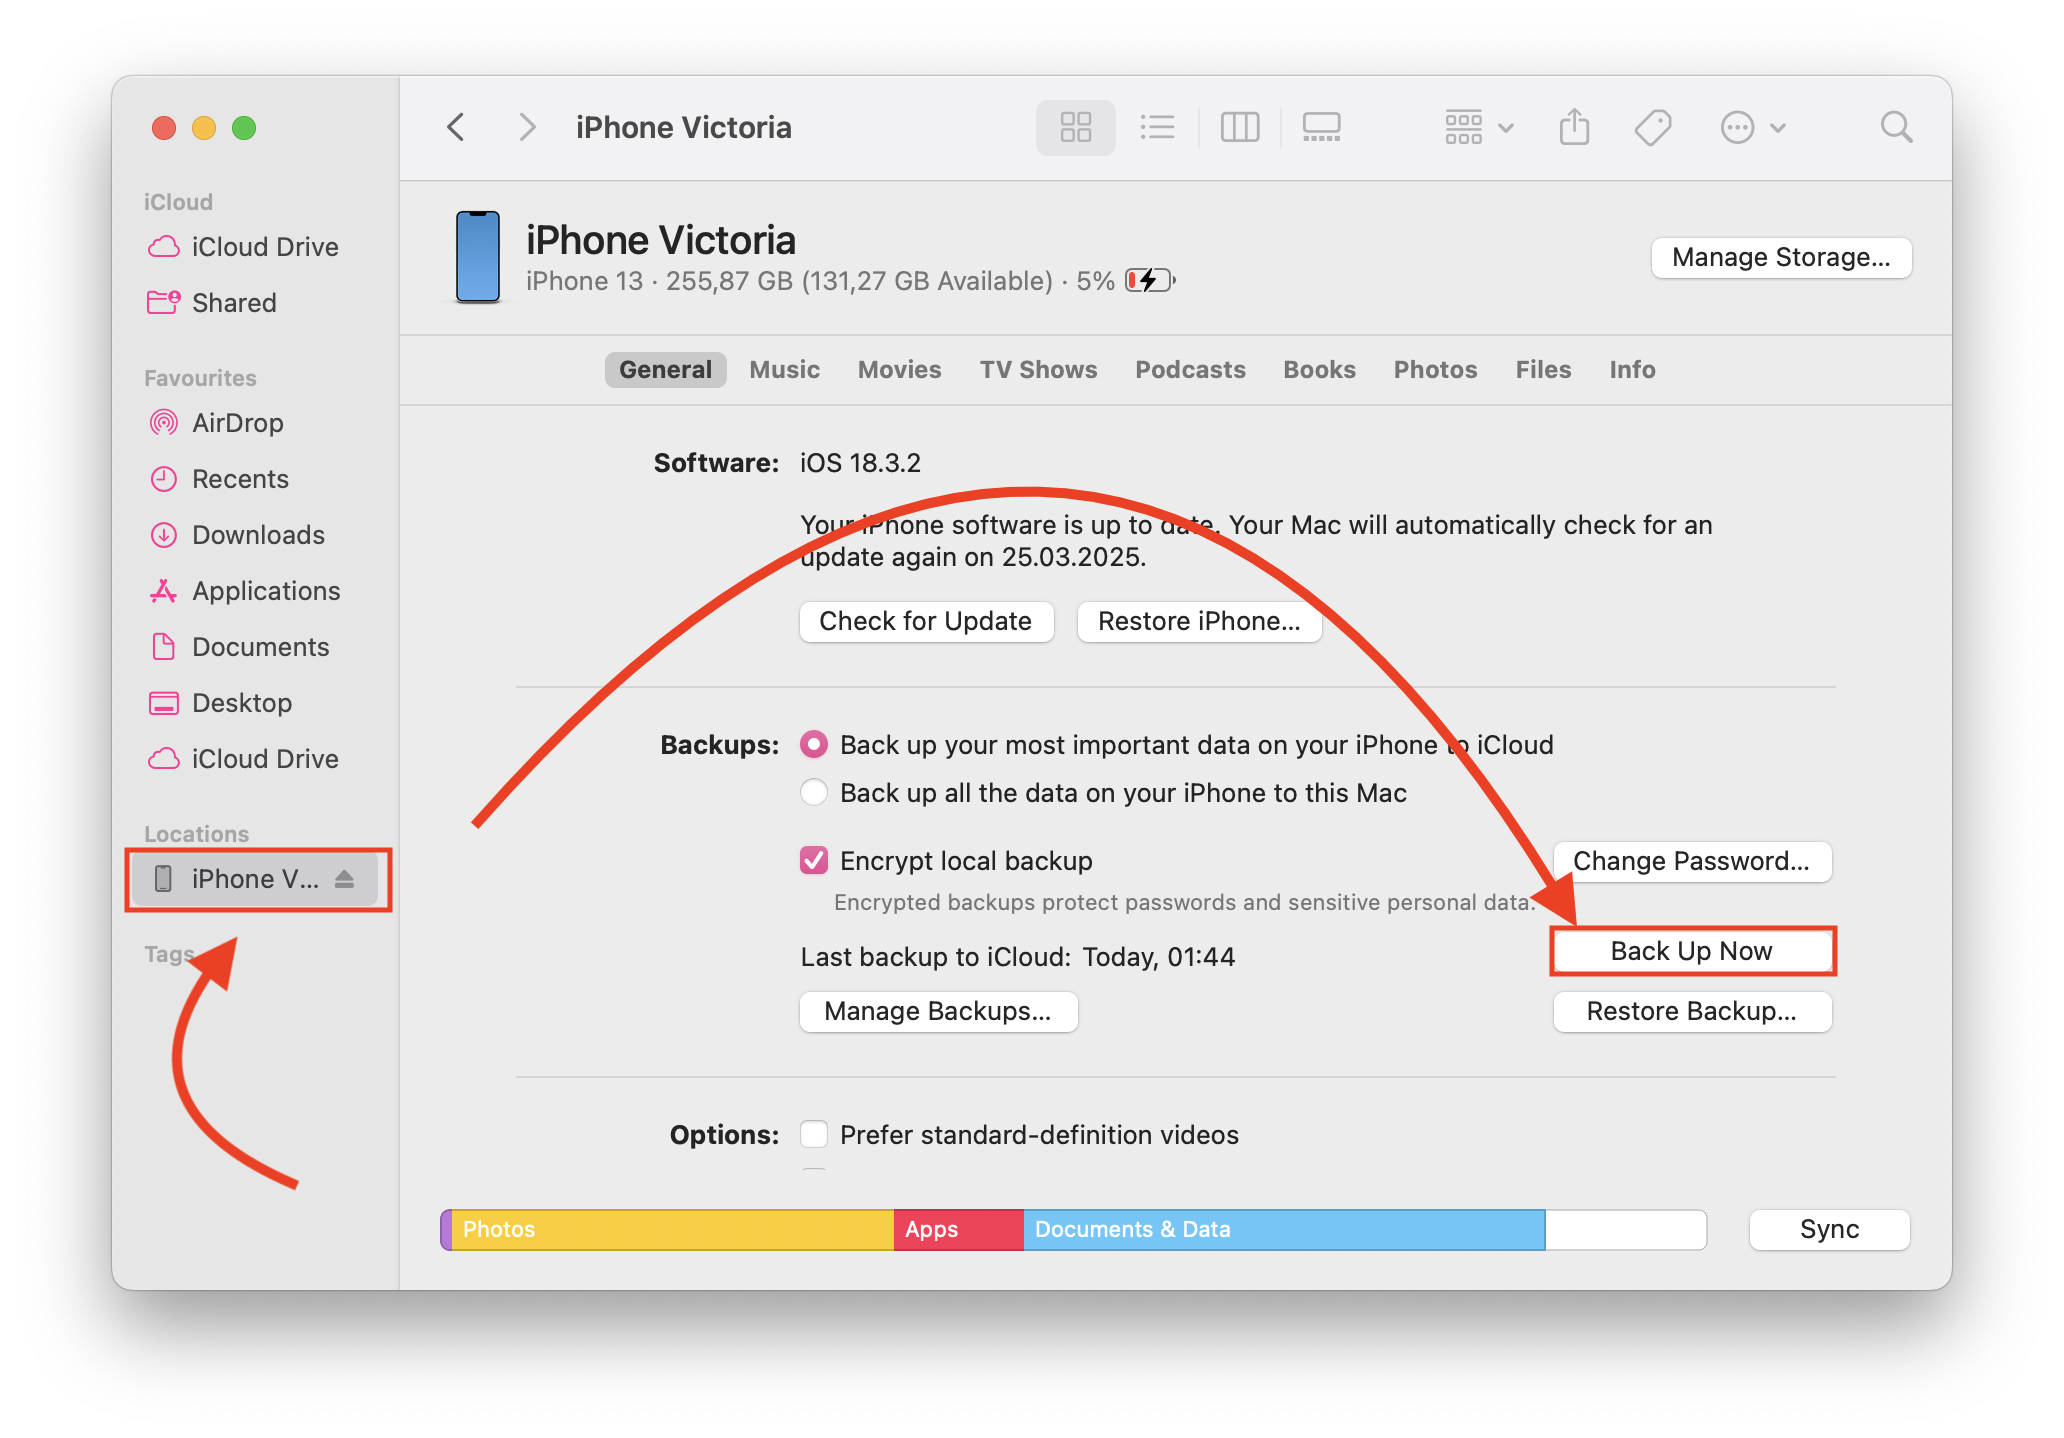Select iPhone V... under Locations

[255, 879]
